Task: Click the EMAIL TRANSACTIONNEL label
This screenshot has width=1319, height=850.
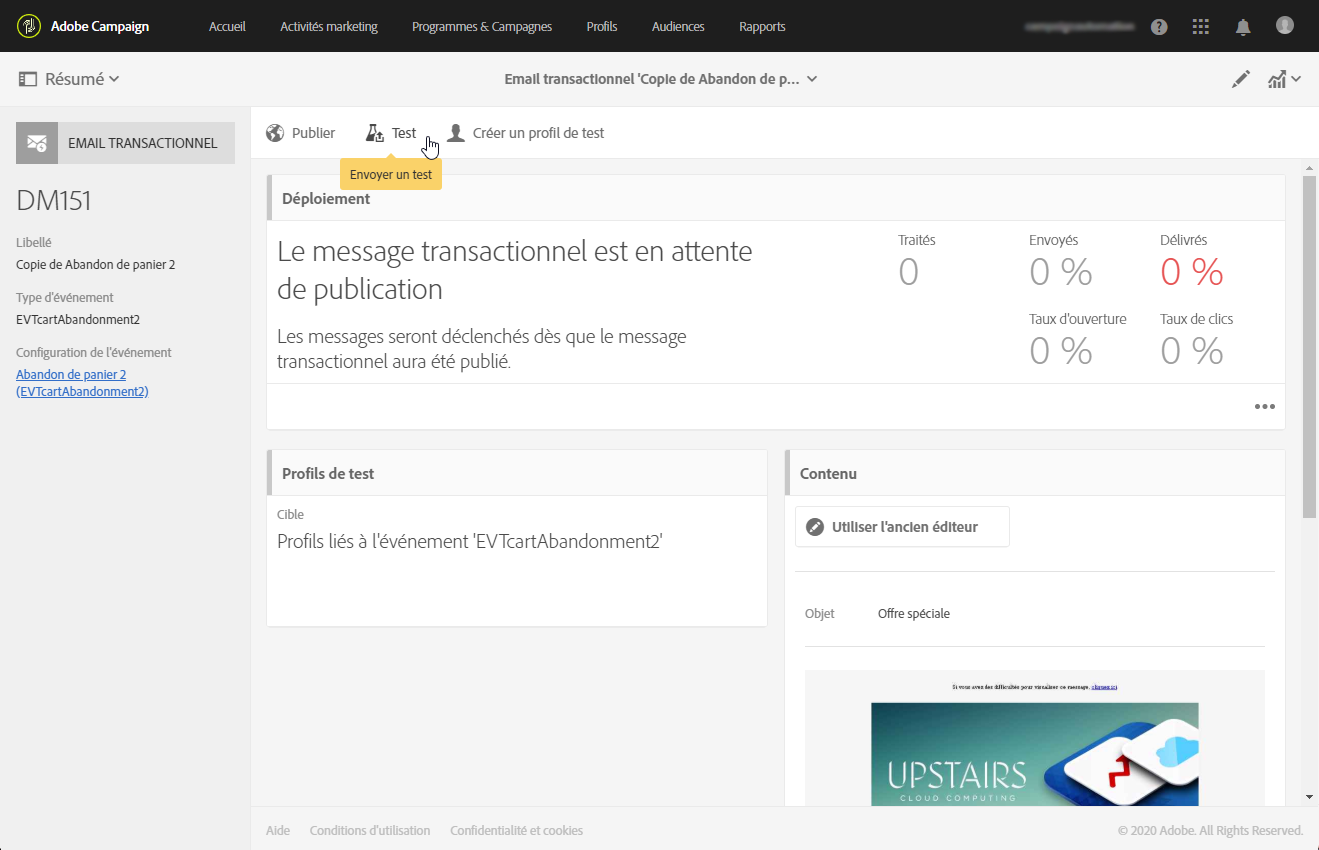Action: click(143, 143)
